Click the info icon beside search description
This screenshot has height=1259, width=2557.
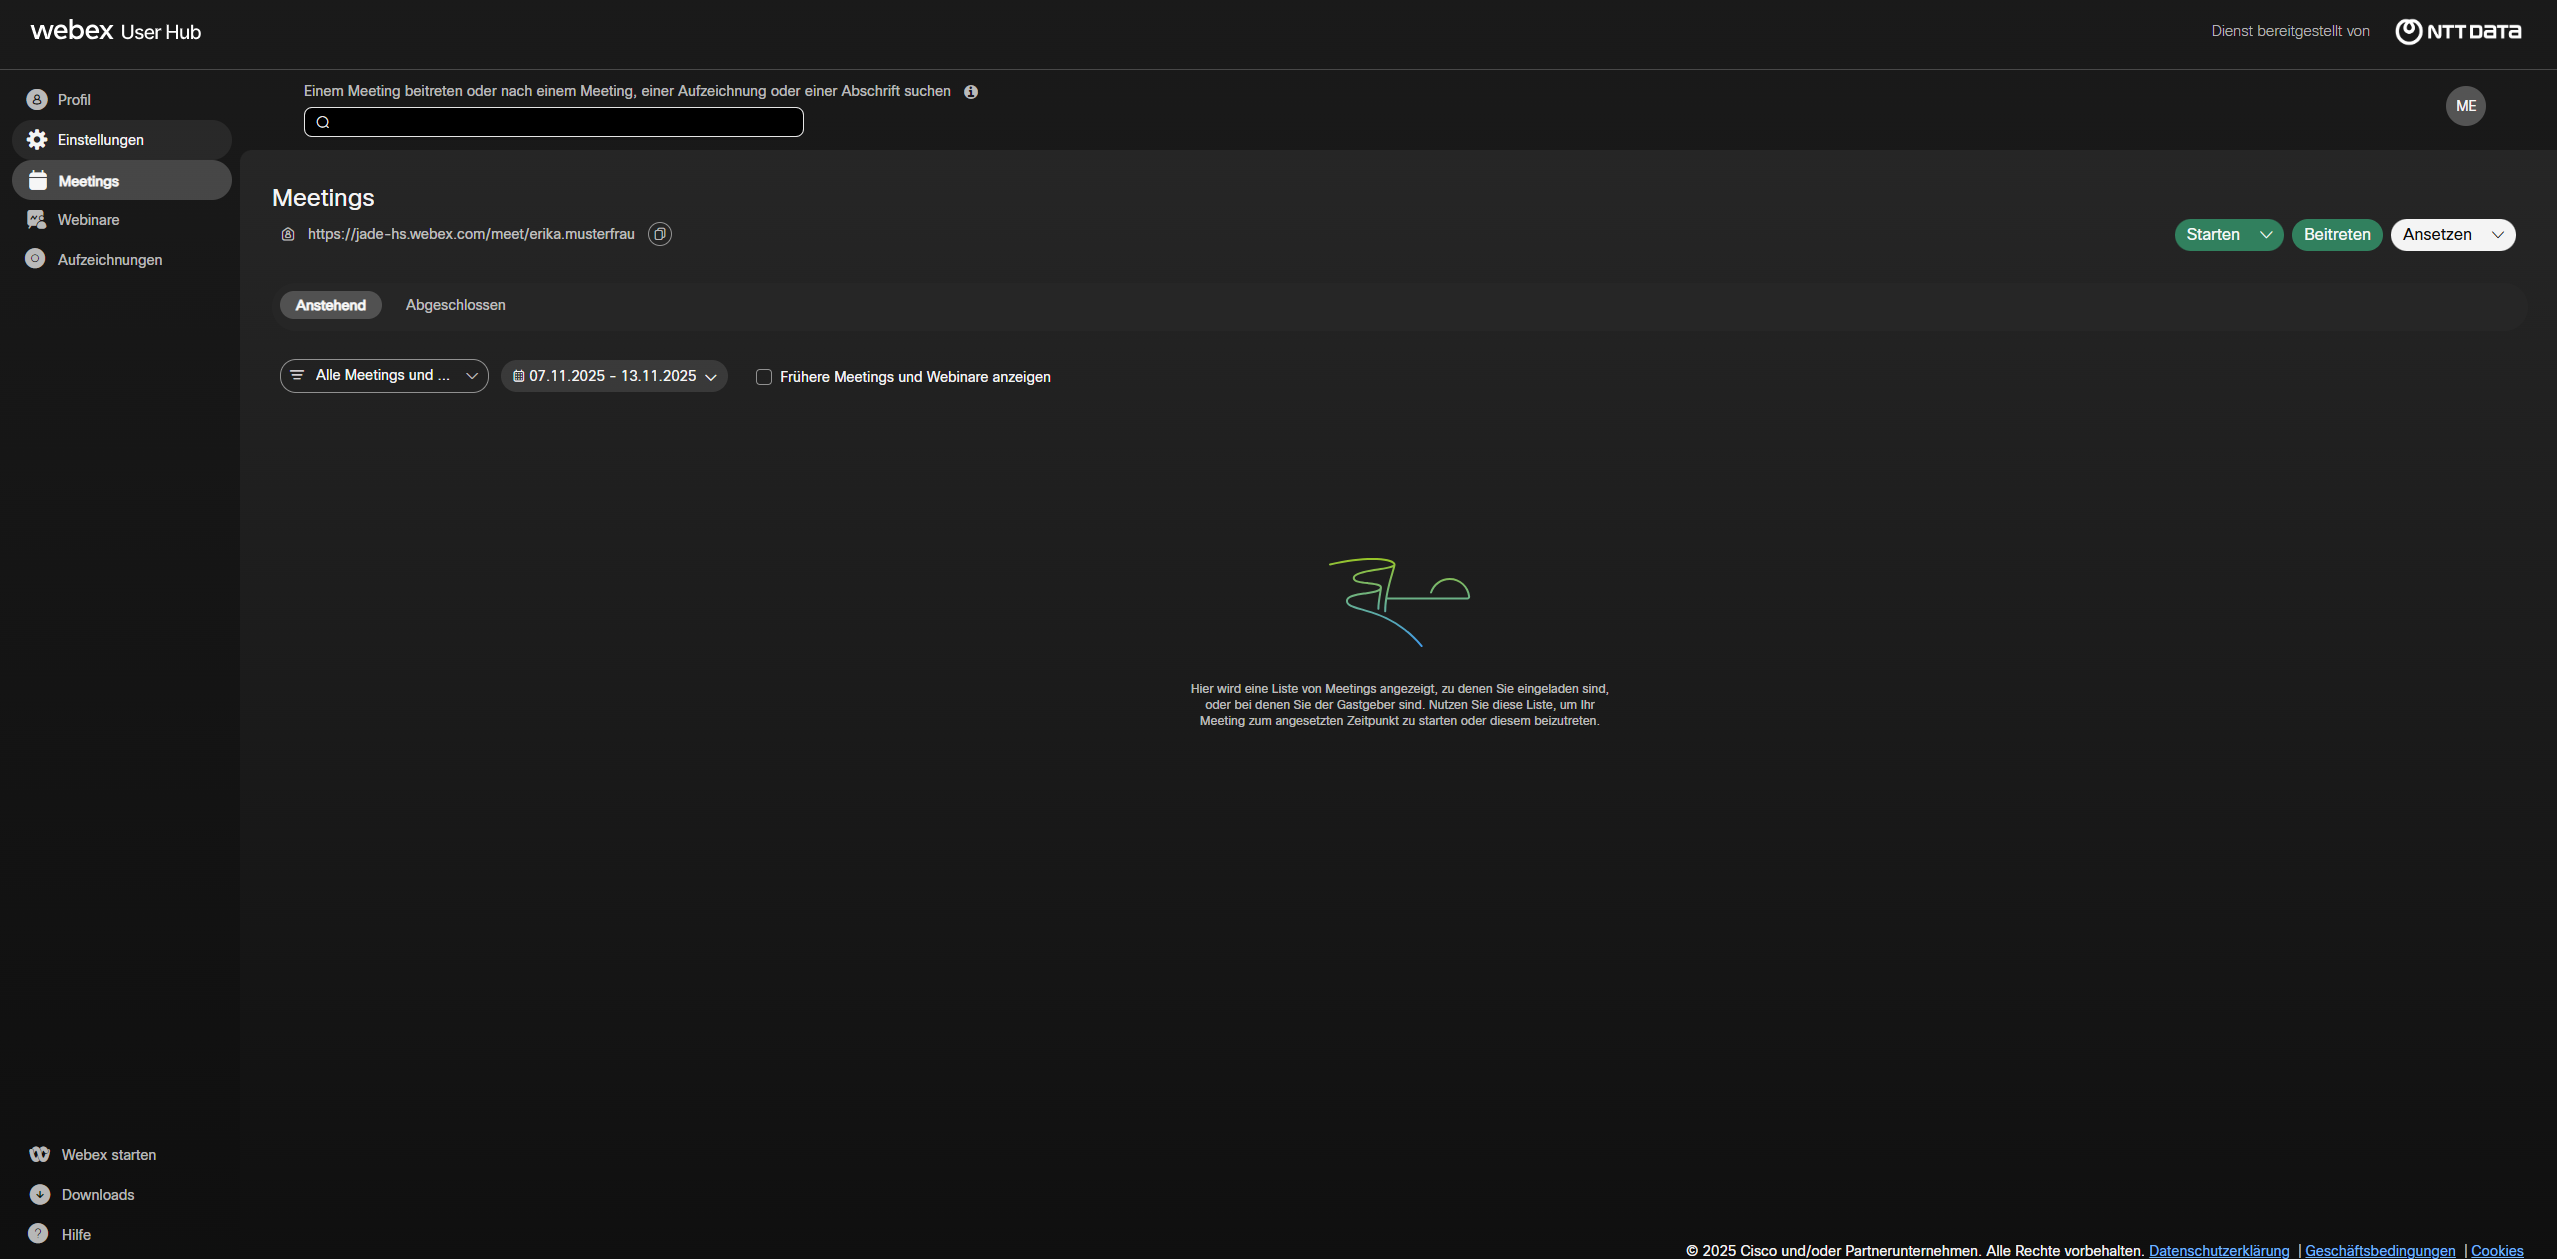click(970, 92)
